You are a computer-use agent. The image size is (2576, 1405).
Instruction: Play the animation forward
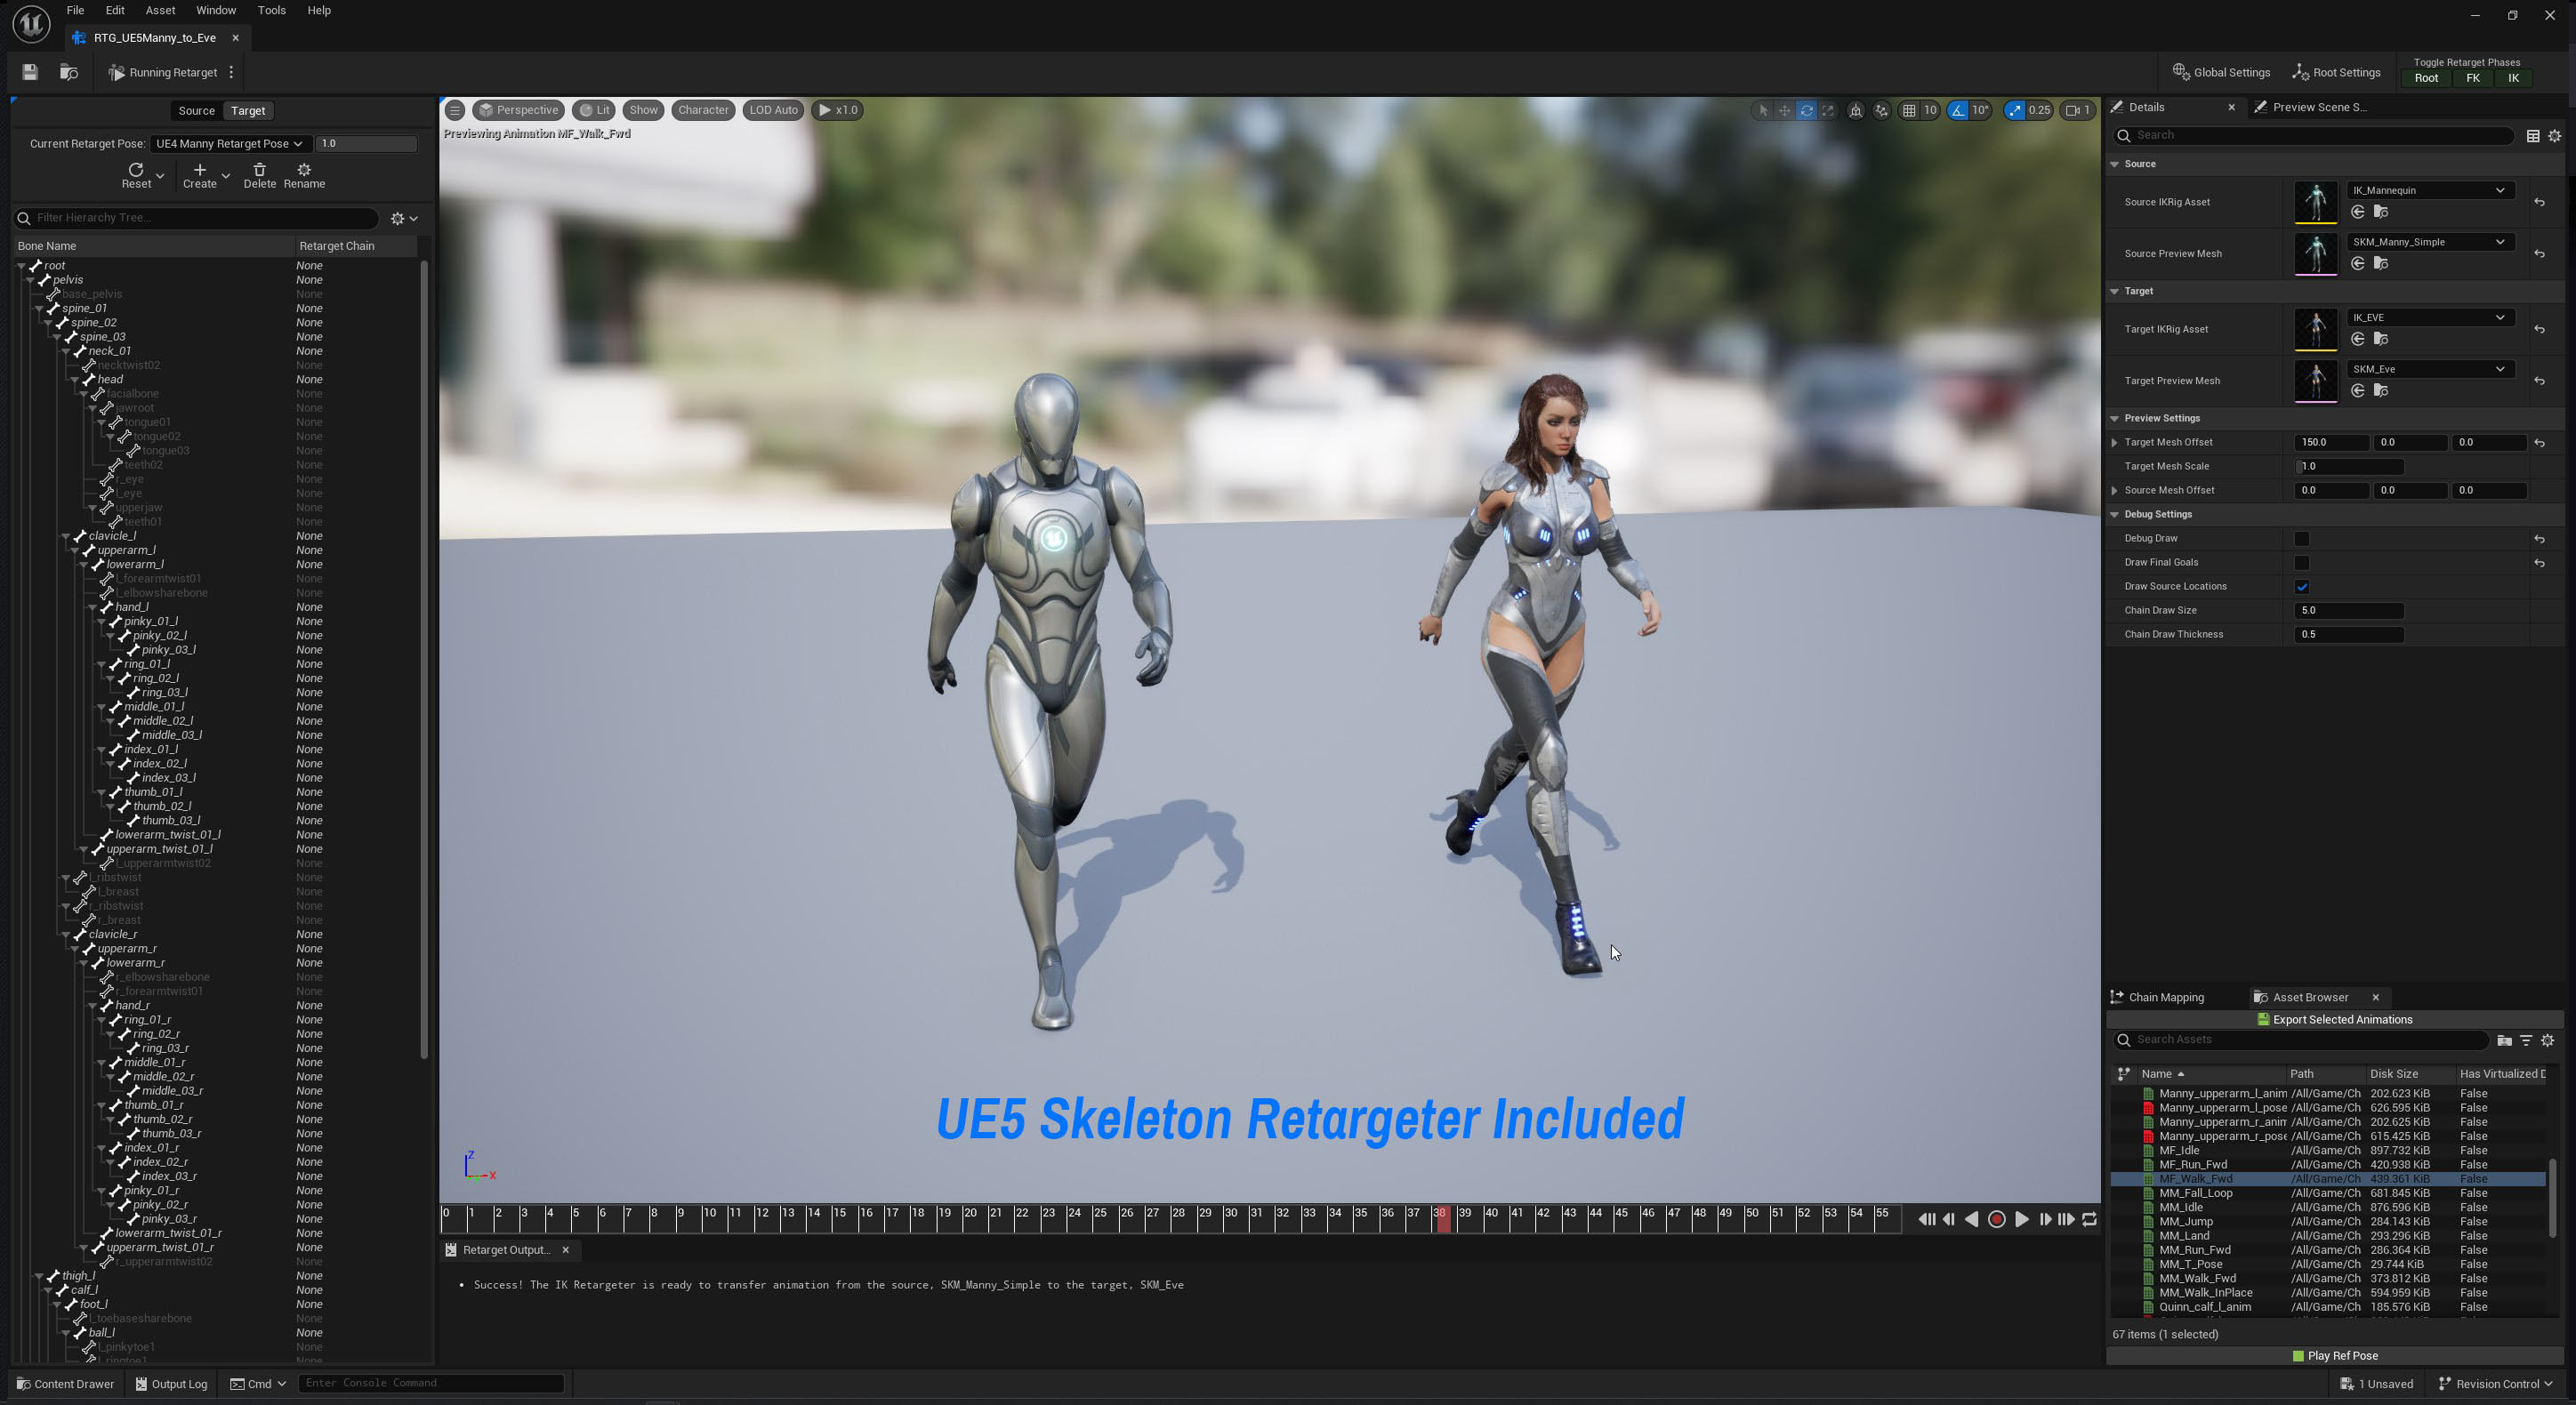[2021, 1219]
